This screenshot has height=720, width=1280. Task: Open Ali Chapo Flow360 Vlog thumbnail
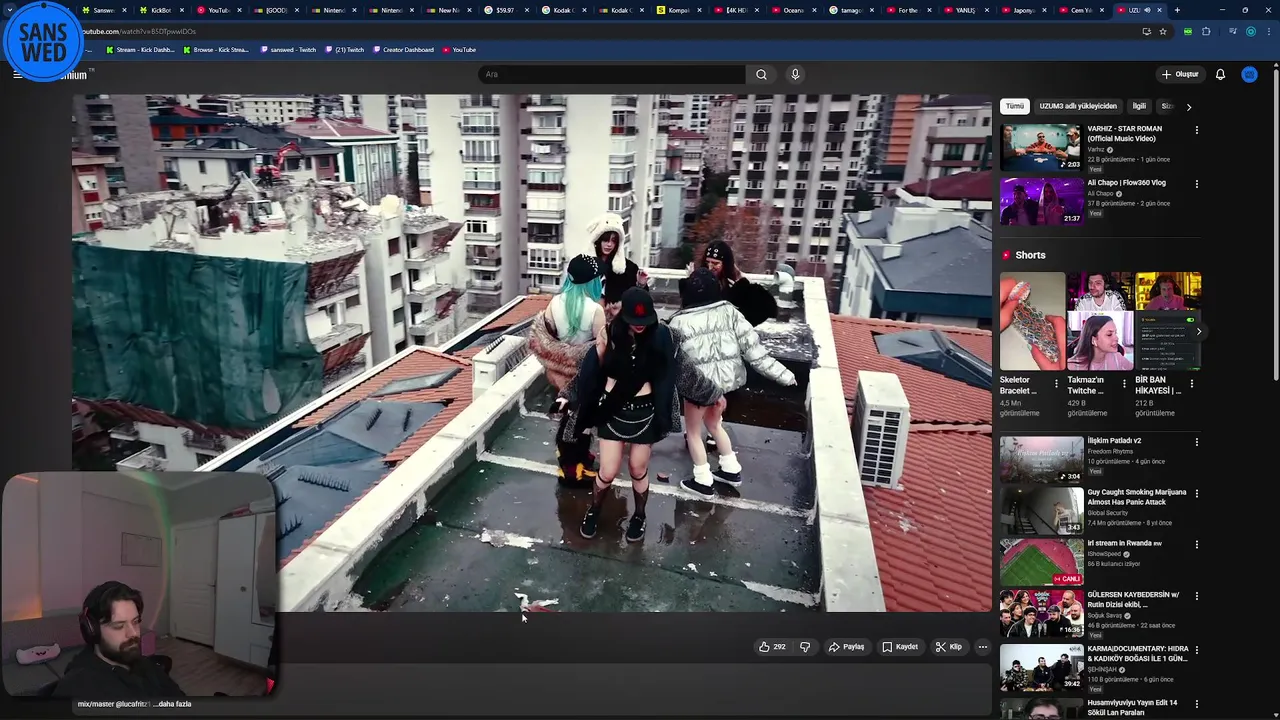click(x=1041, y=201)
